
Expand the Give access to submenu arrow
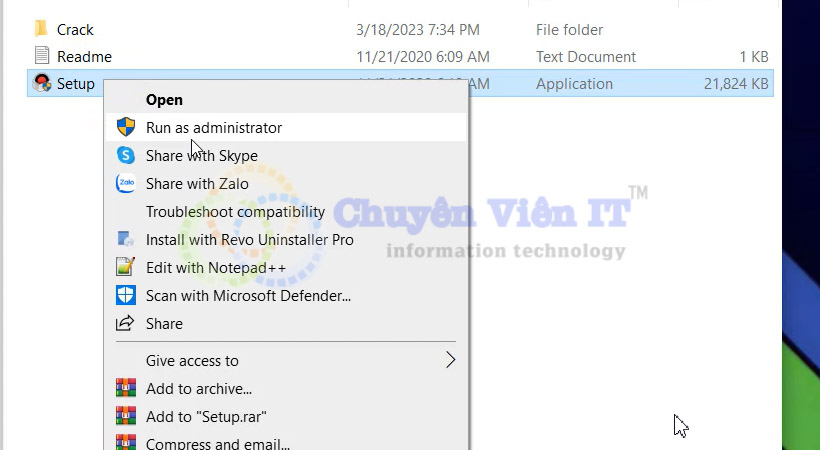click(450, 360)
